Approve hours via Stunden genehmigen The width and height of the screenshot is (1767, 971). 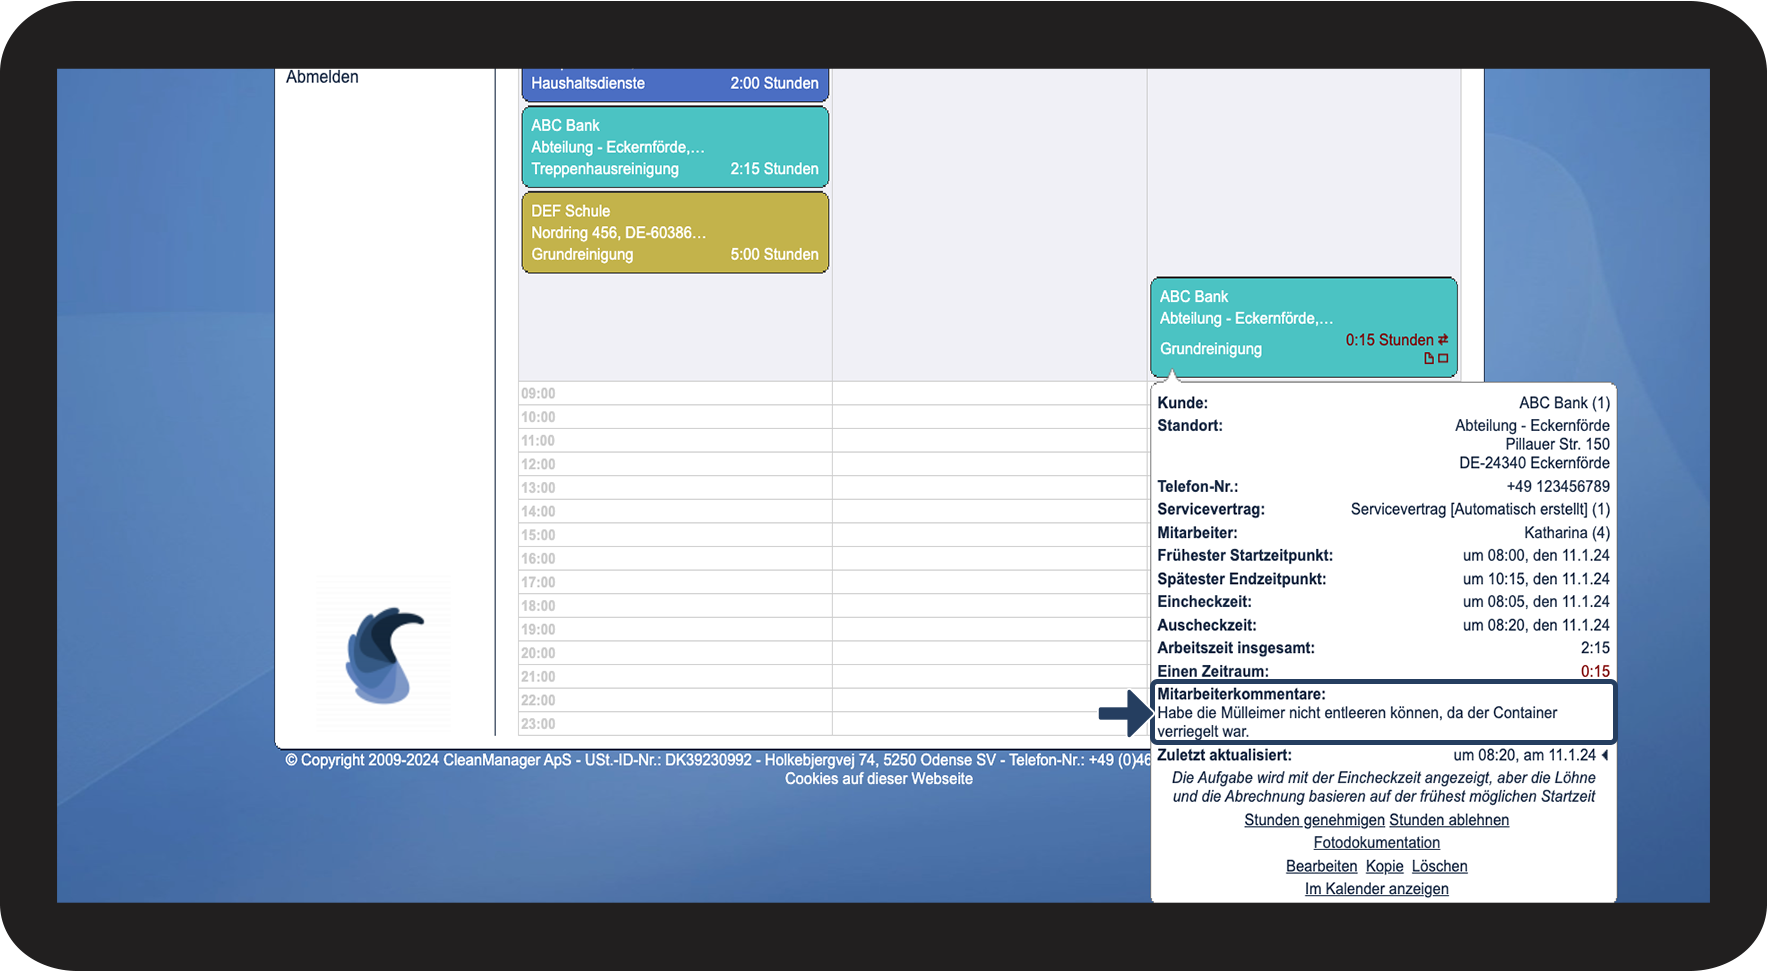pyautogui.click(x=1314, y=820)
